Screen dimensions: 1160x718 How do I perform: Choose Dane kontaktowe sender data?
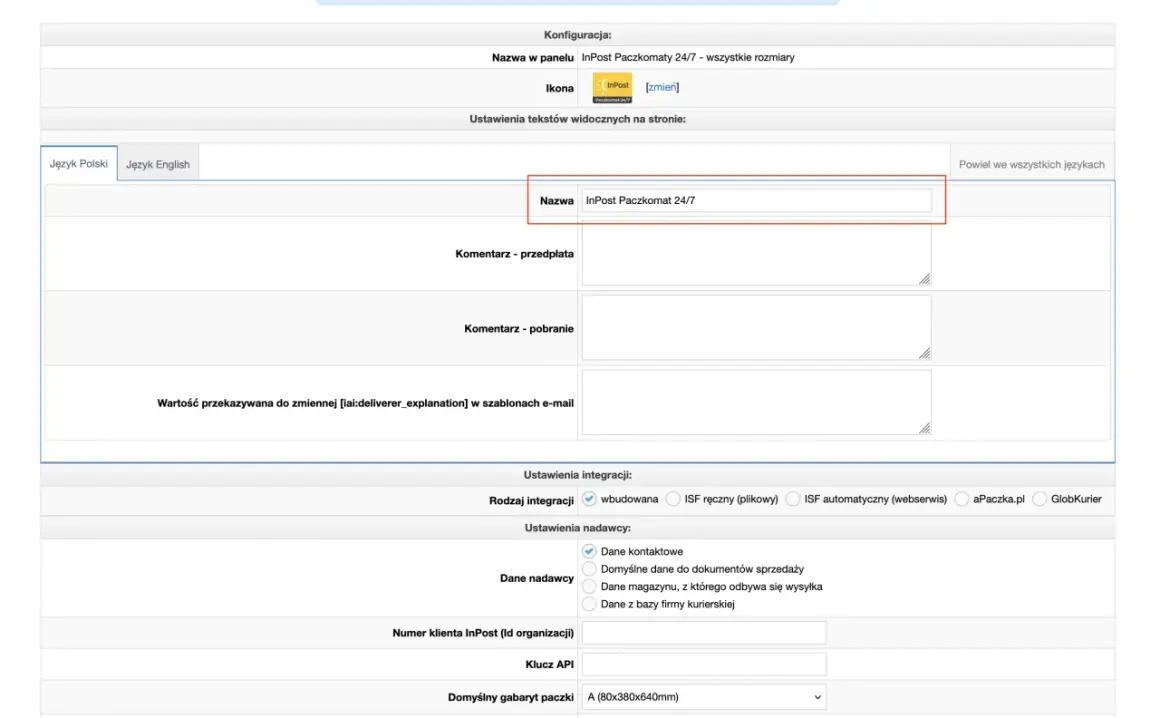click(589, 552)
